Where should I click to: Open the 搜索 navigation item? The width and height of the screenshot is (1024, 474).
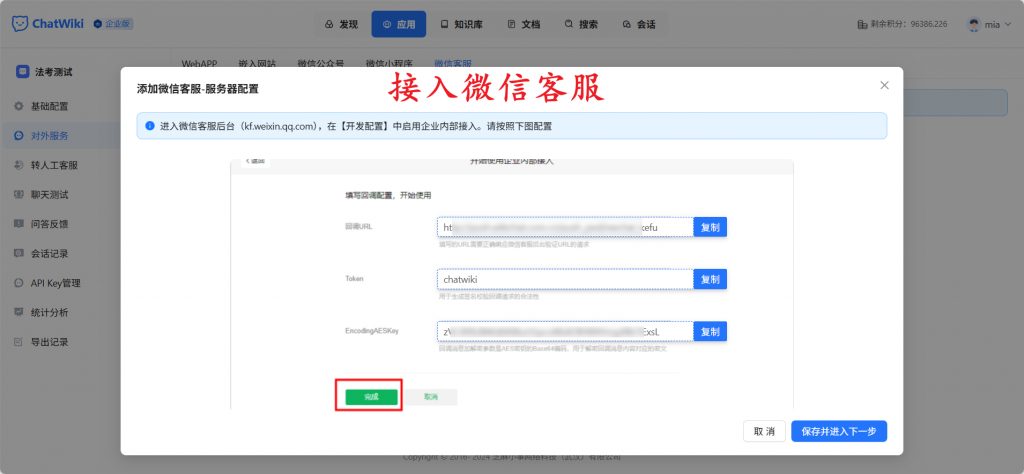click(x=581, y=24)
